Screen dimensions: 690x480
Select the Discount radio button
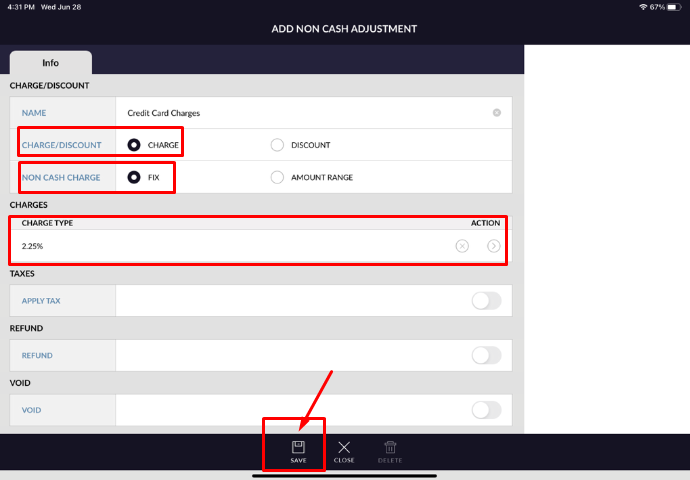(277, 145)
